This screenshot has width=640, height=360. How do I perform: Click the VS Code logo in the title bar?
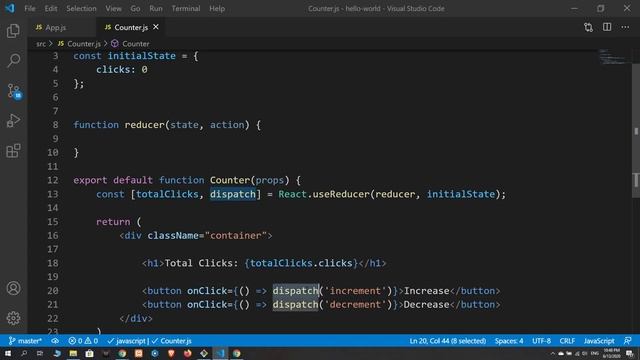coord(10,8)
